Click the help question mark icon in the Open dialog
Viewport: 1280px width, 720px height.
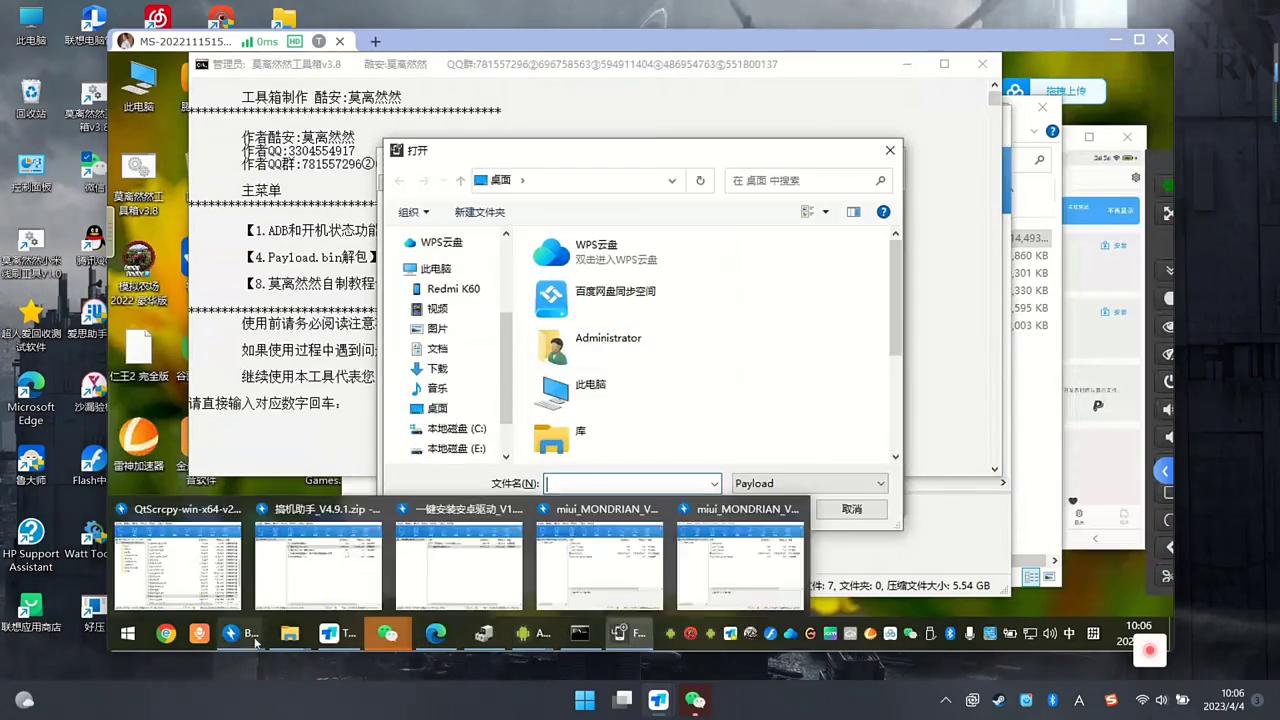click(x=883, y=212)
